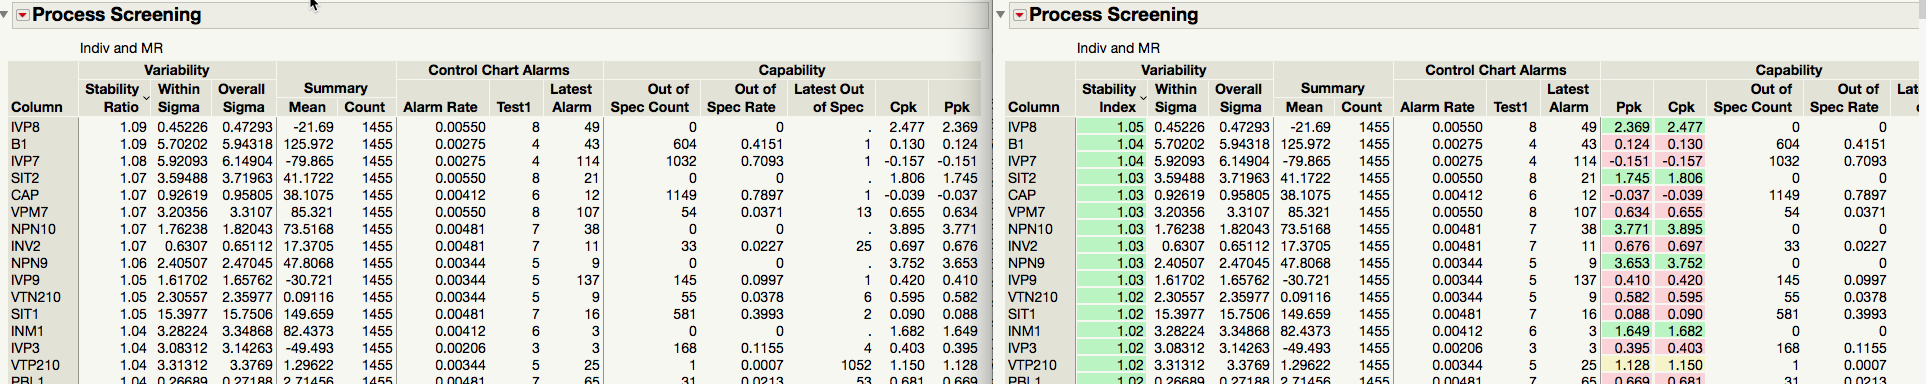Screen dimensions: 1926x384
Task: Click the Latest Out of Spec header
Action: point(829,98)
